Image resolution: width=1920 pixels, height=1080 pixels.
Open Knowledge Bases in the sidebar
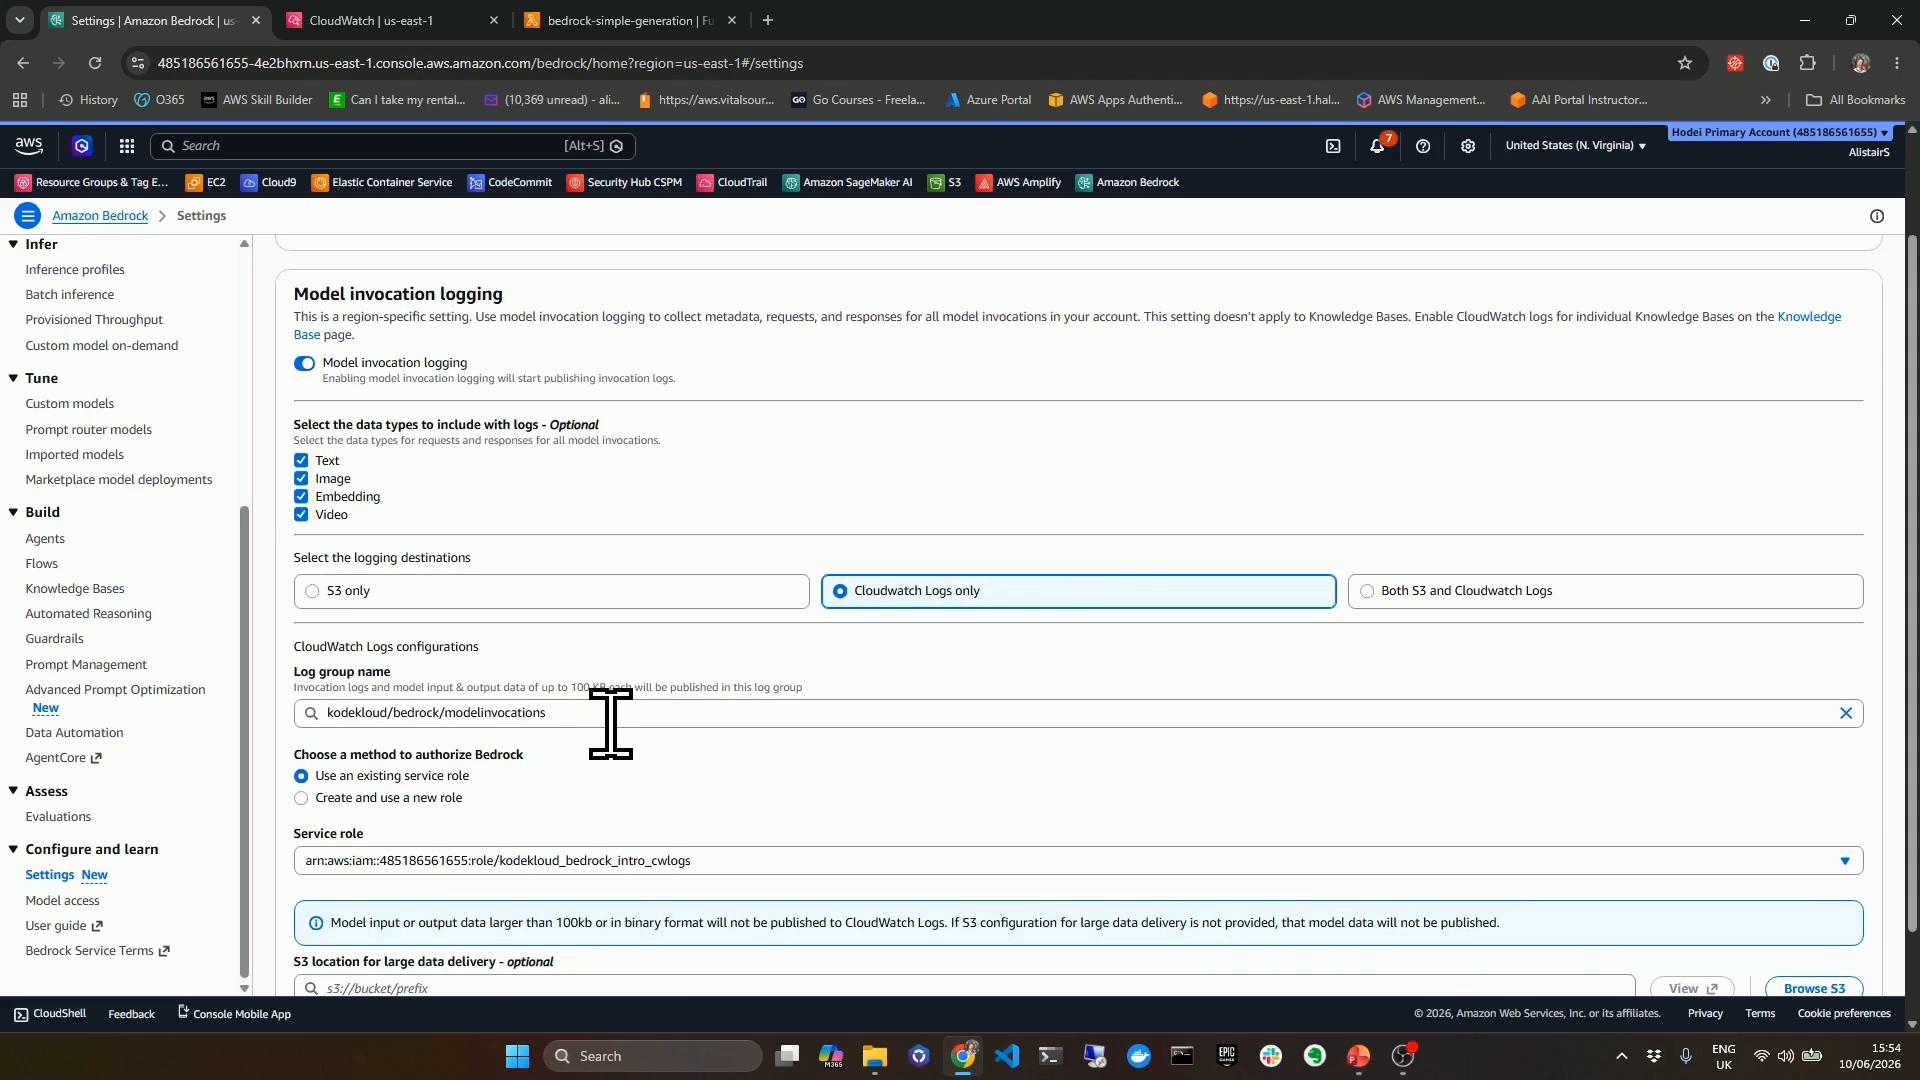pyautogui.click(x=75, y=589)
